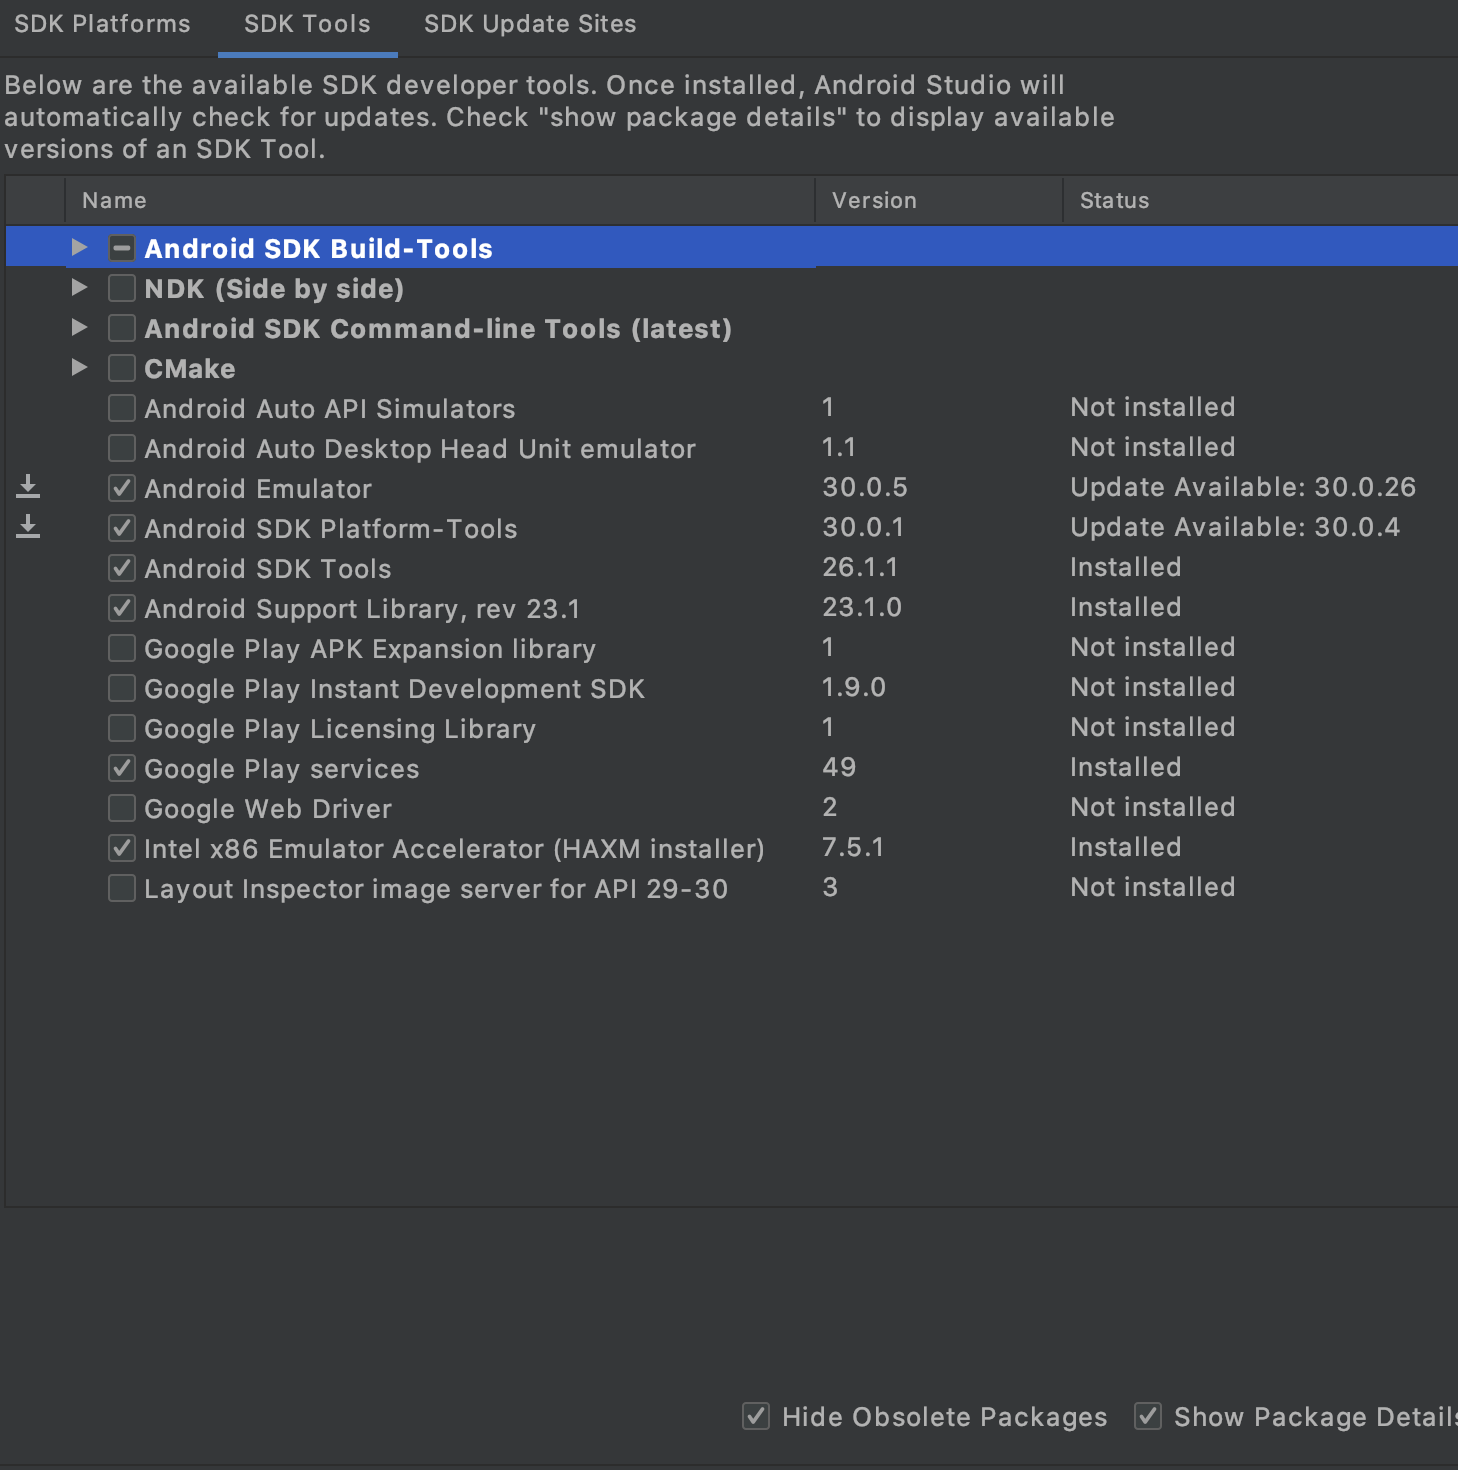This screenshot has height=1470, width=1458.
Task: Expand the CMake package group
Action: tap(80, 368)
